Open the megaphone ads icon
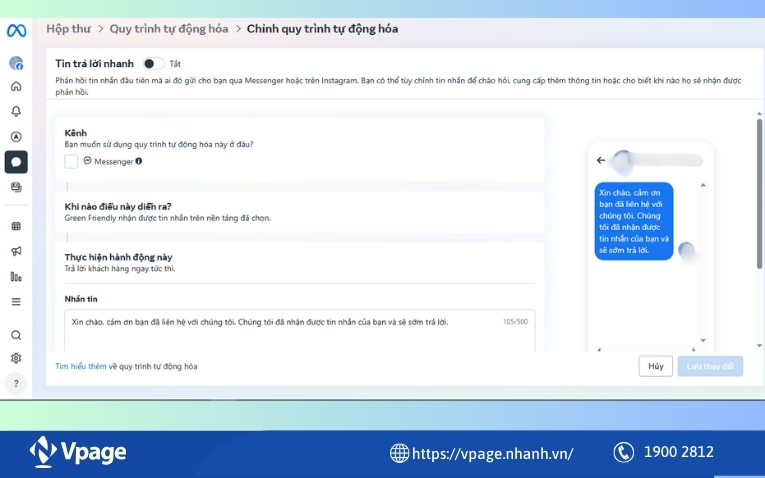The width and height of the screenshot is (765, 478). point(16,251)
